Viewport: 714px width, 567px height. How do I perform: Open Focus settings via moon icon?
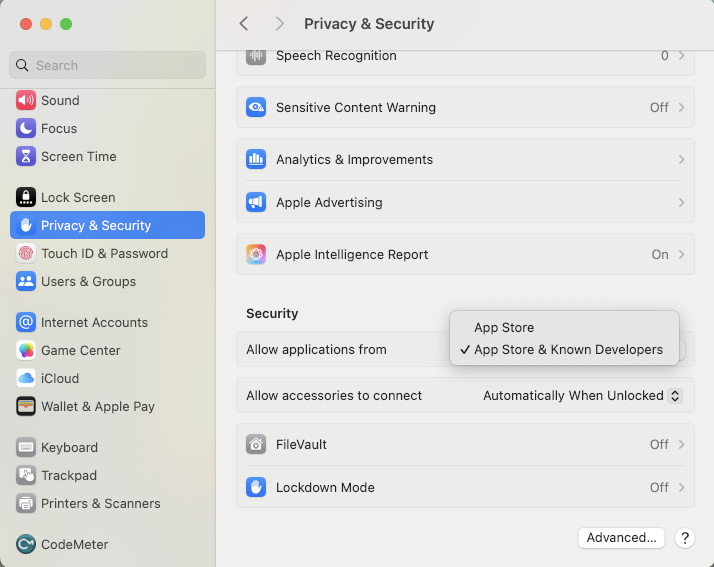[26, 128]
